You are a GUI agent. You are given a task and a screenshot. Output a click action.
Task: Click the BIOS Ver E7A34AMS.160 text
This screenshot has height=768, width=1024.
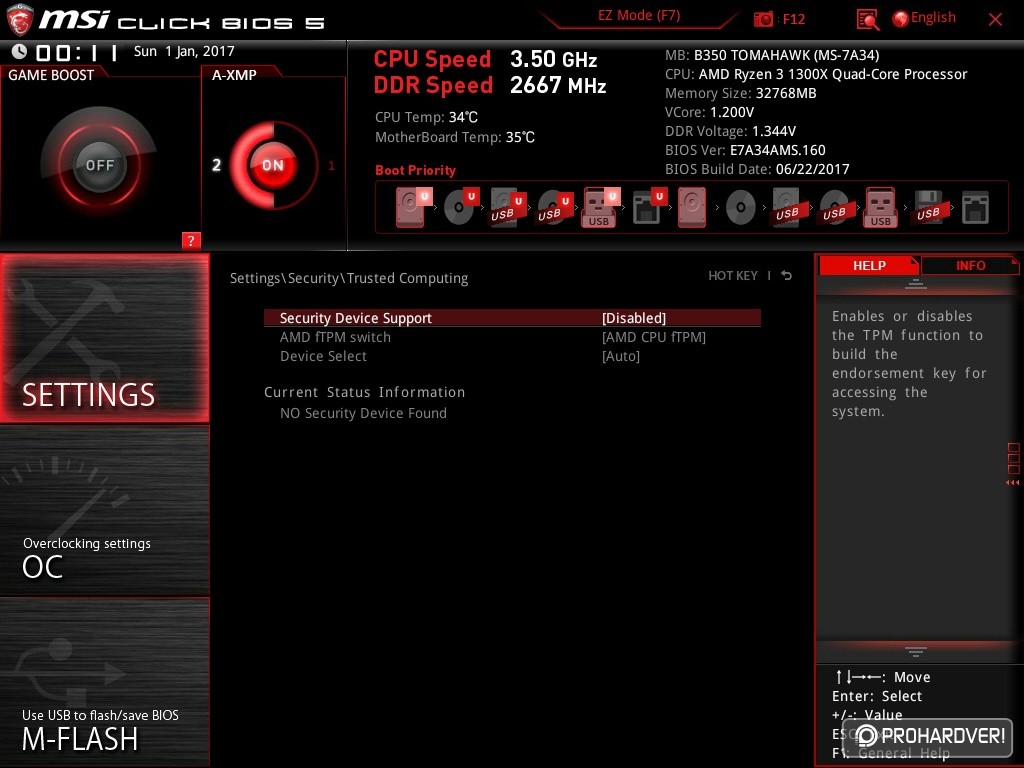click(745, 150)
